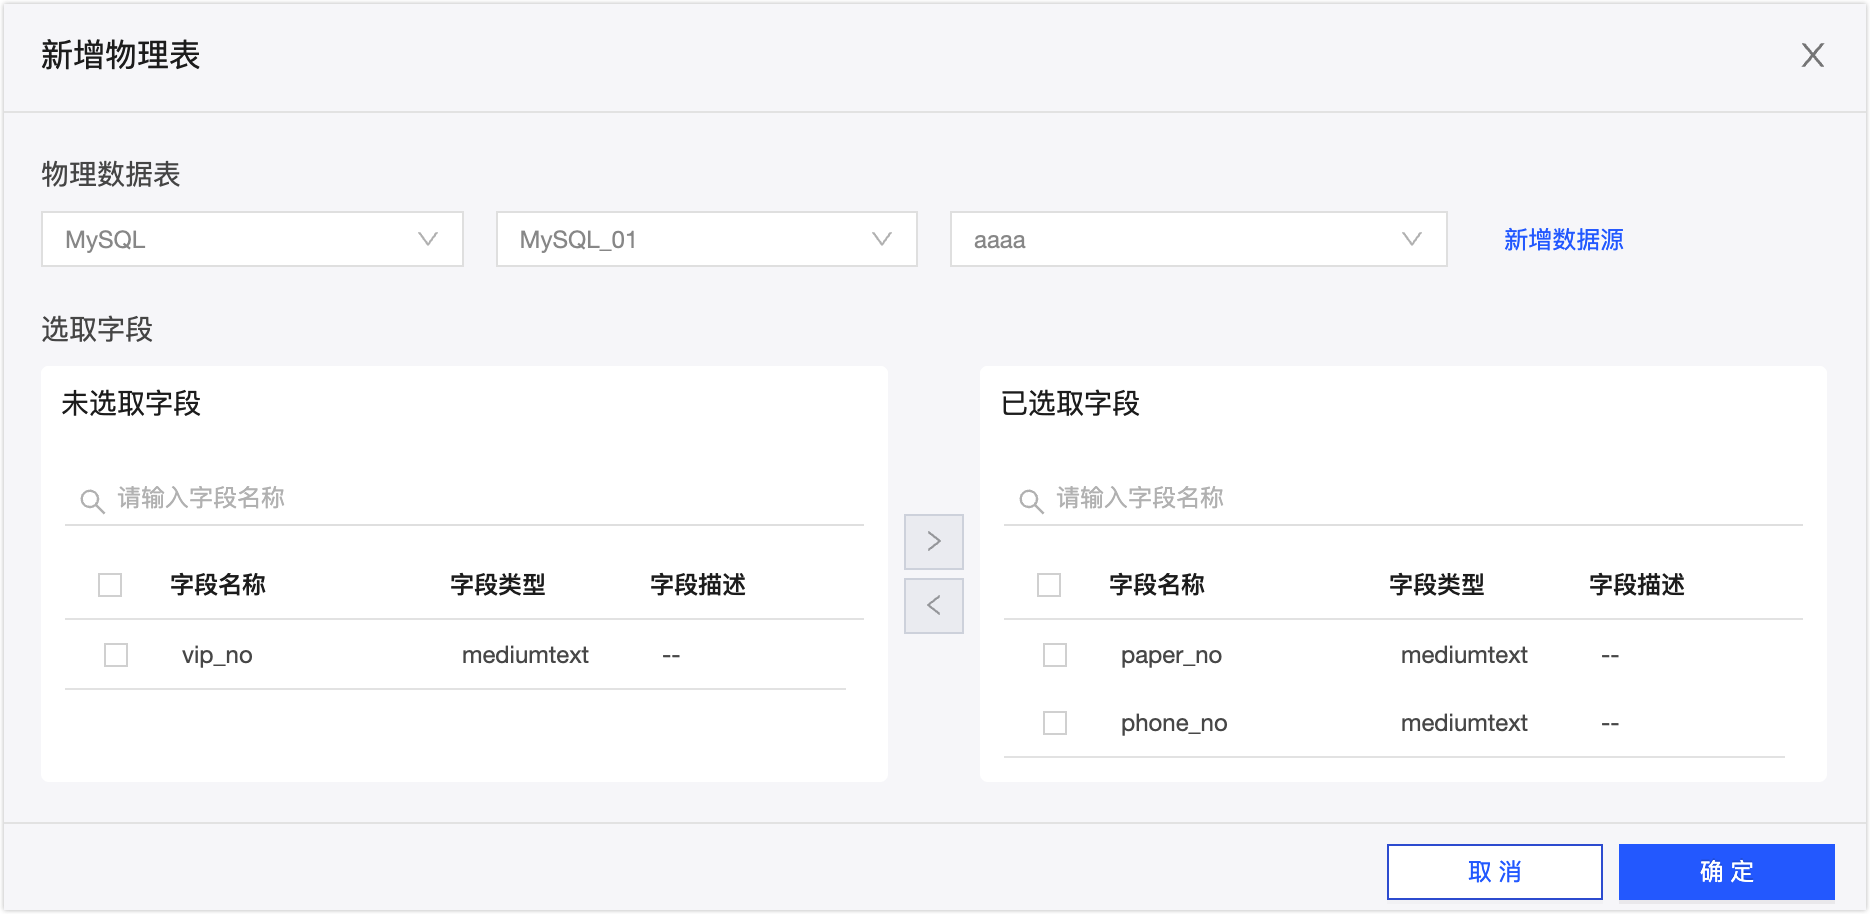
Task: Click the search icon in 未选取字段 panel
Action: pos(92,500)
